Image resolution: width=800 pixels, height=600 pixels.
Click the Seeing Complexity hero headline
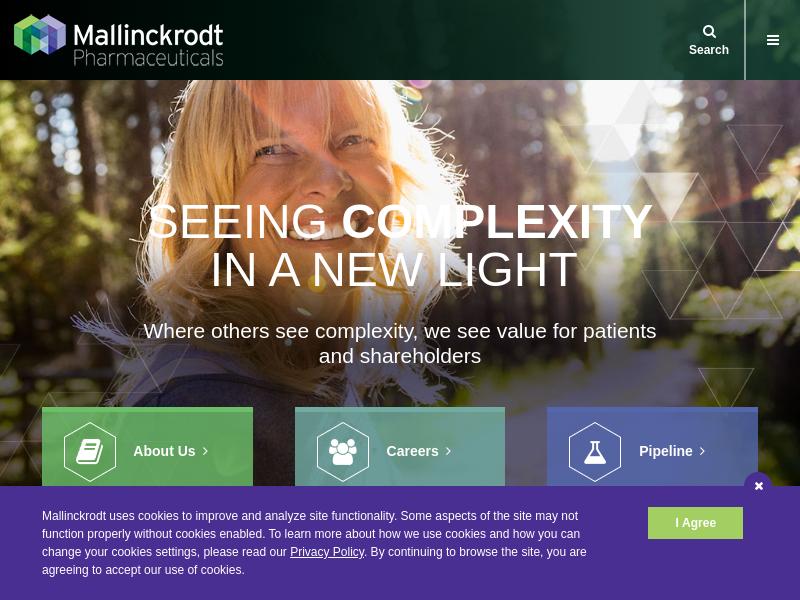tap(399, 246)
